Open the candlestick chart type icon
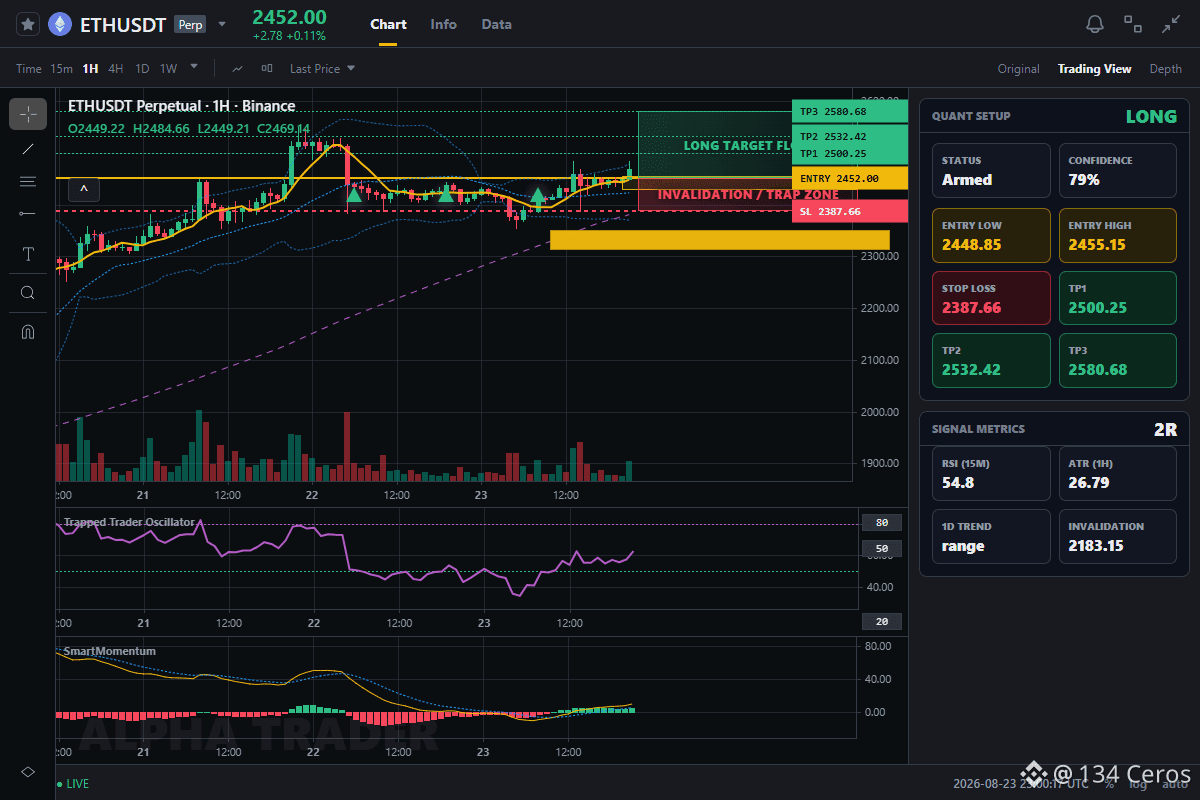 tap(267, 69)
